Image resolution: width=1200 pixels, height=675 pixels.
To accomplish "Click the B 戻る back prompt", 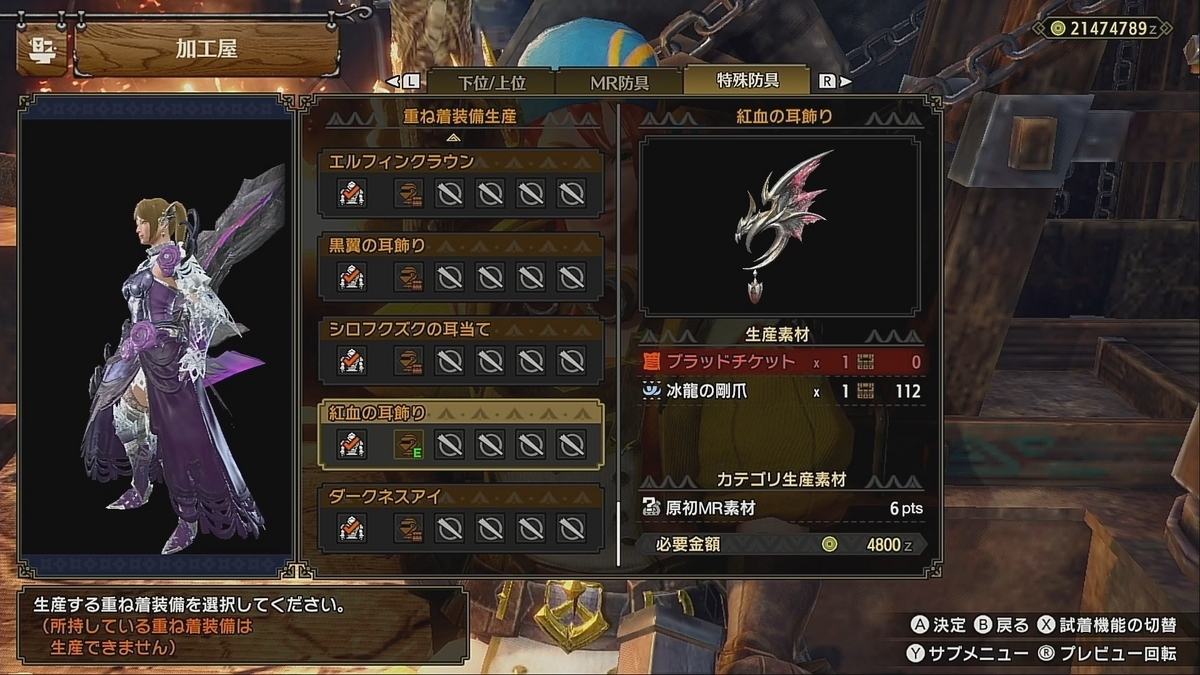I will click(x=1001, y=625).
